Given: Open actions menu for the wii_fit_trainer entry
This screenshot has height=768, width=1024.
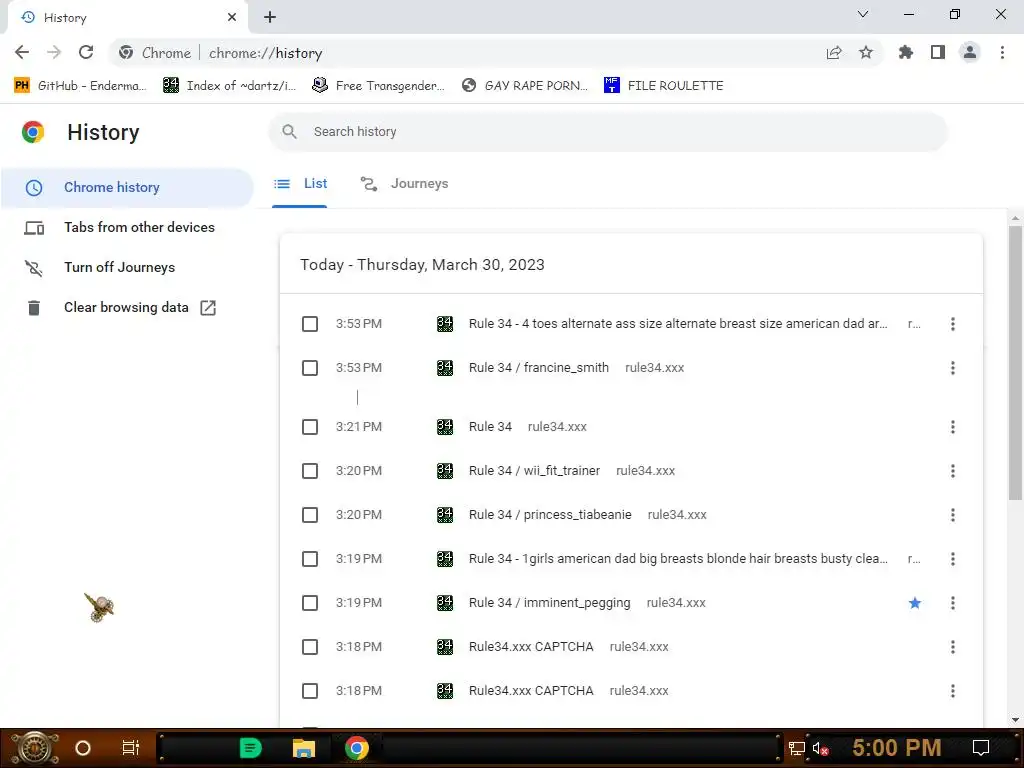Looking at the screenshot, I should coord(953,471).
